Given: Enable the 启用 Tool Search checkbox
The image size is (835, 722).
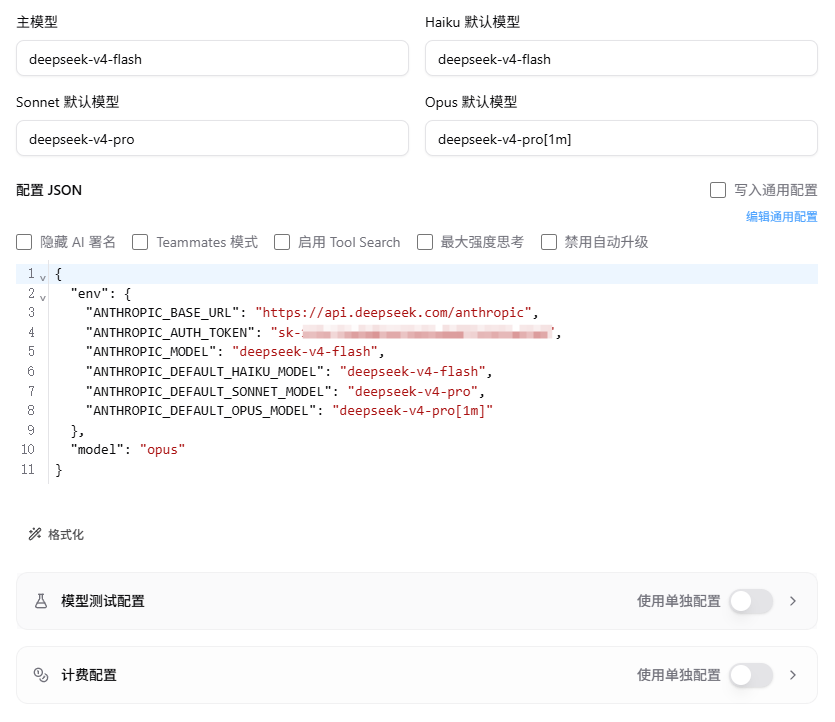Looking at the screenshot, I should pos(282,242).
